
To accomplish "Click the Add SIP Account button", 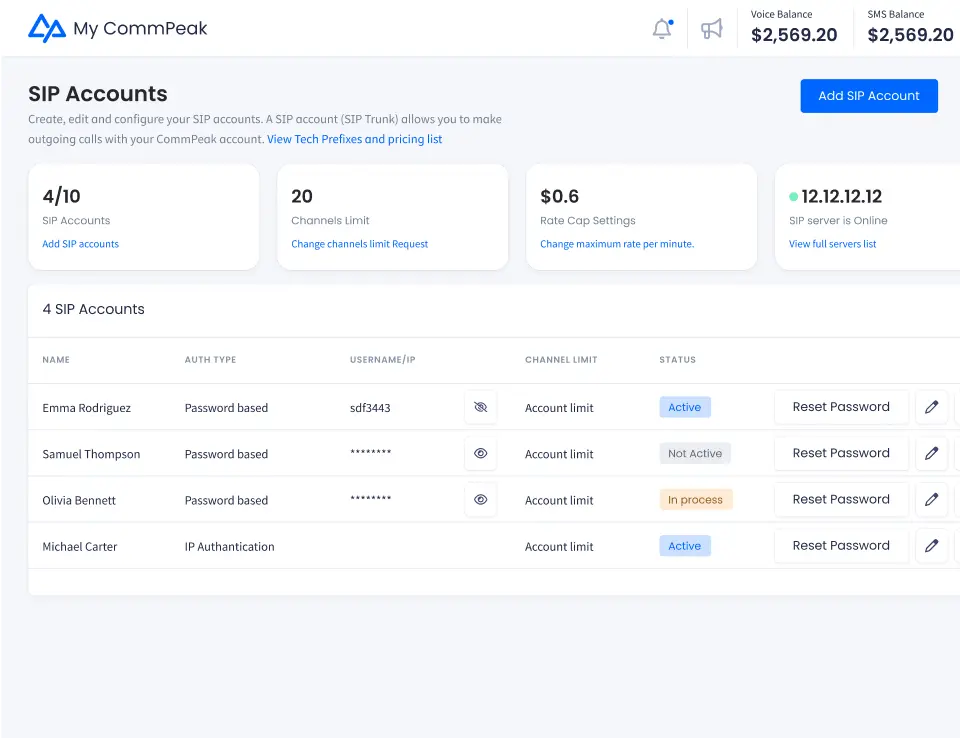I will tap(869, 96).
